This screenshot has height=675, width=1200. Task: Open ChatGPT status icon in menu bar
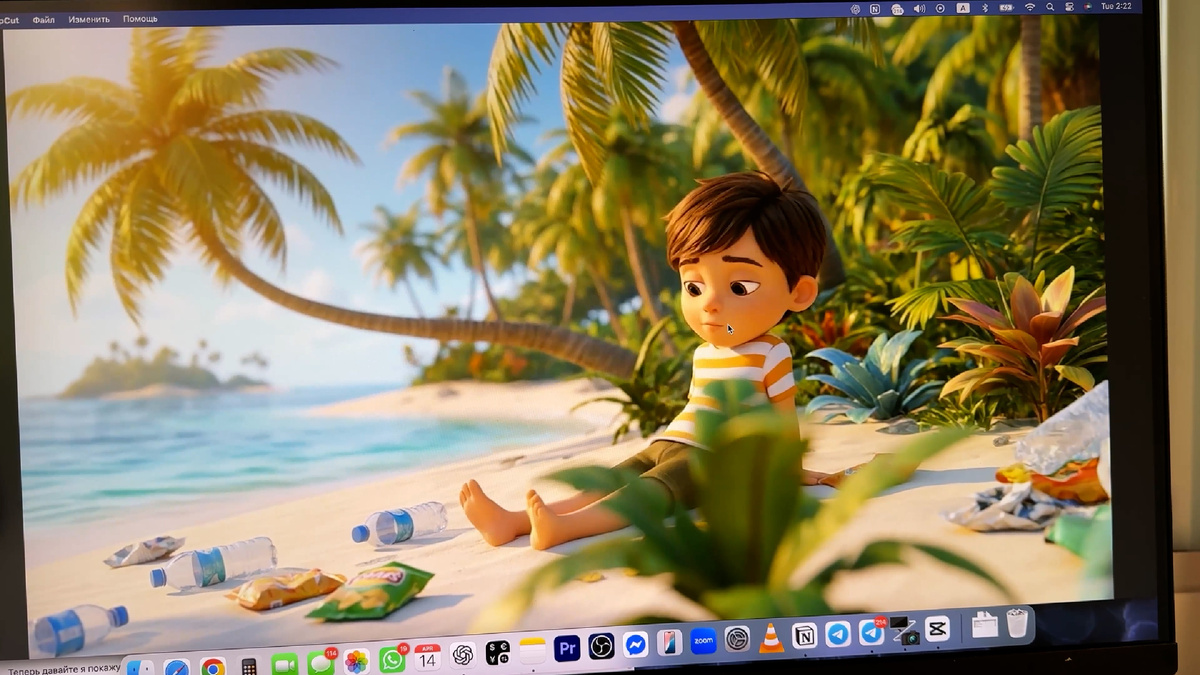[x=855, y=9]
